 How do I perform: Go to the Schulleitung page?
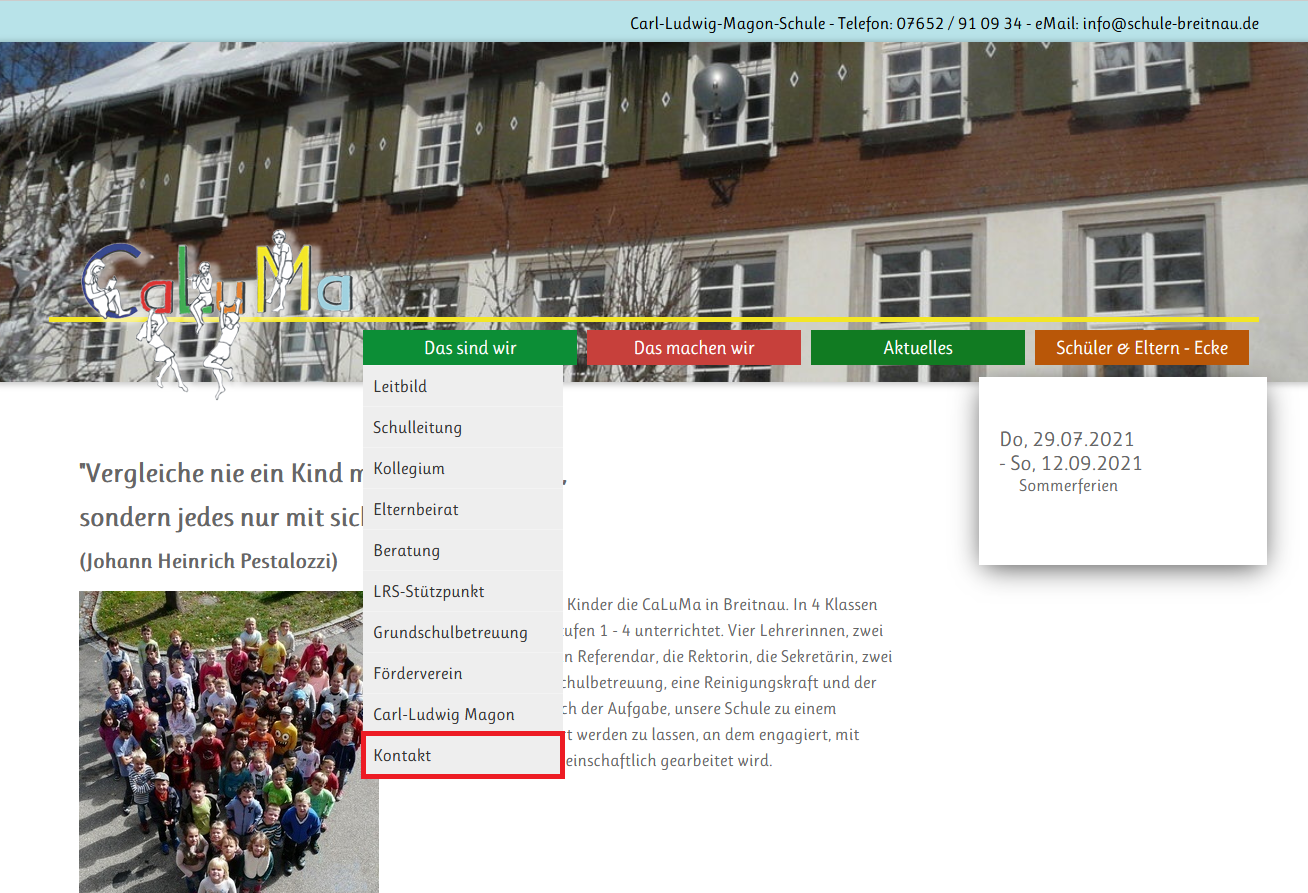417,427
